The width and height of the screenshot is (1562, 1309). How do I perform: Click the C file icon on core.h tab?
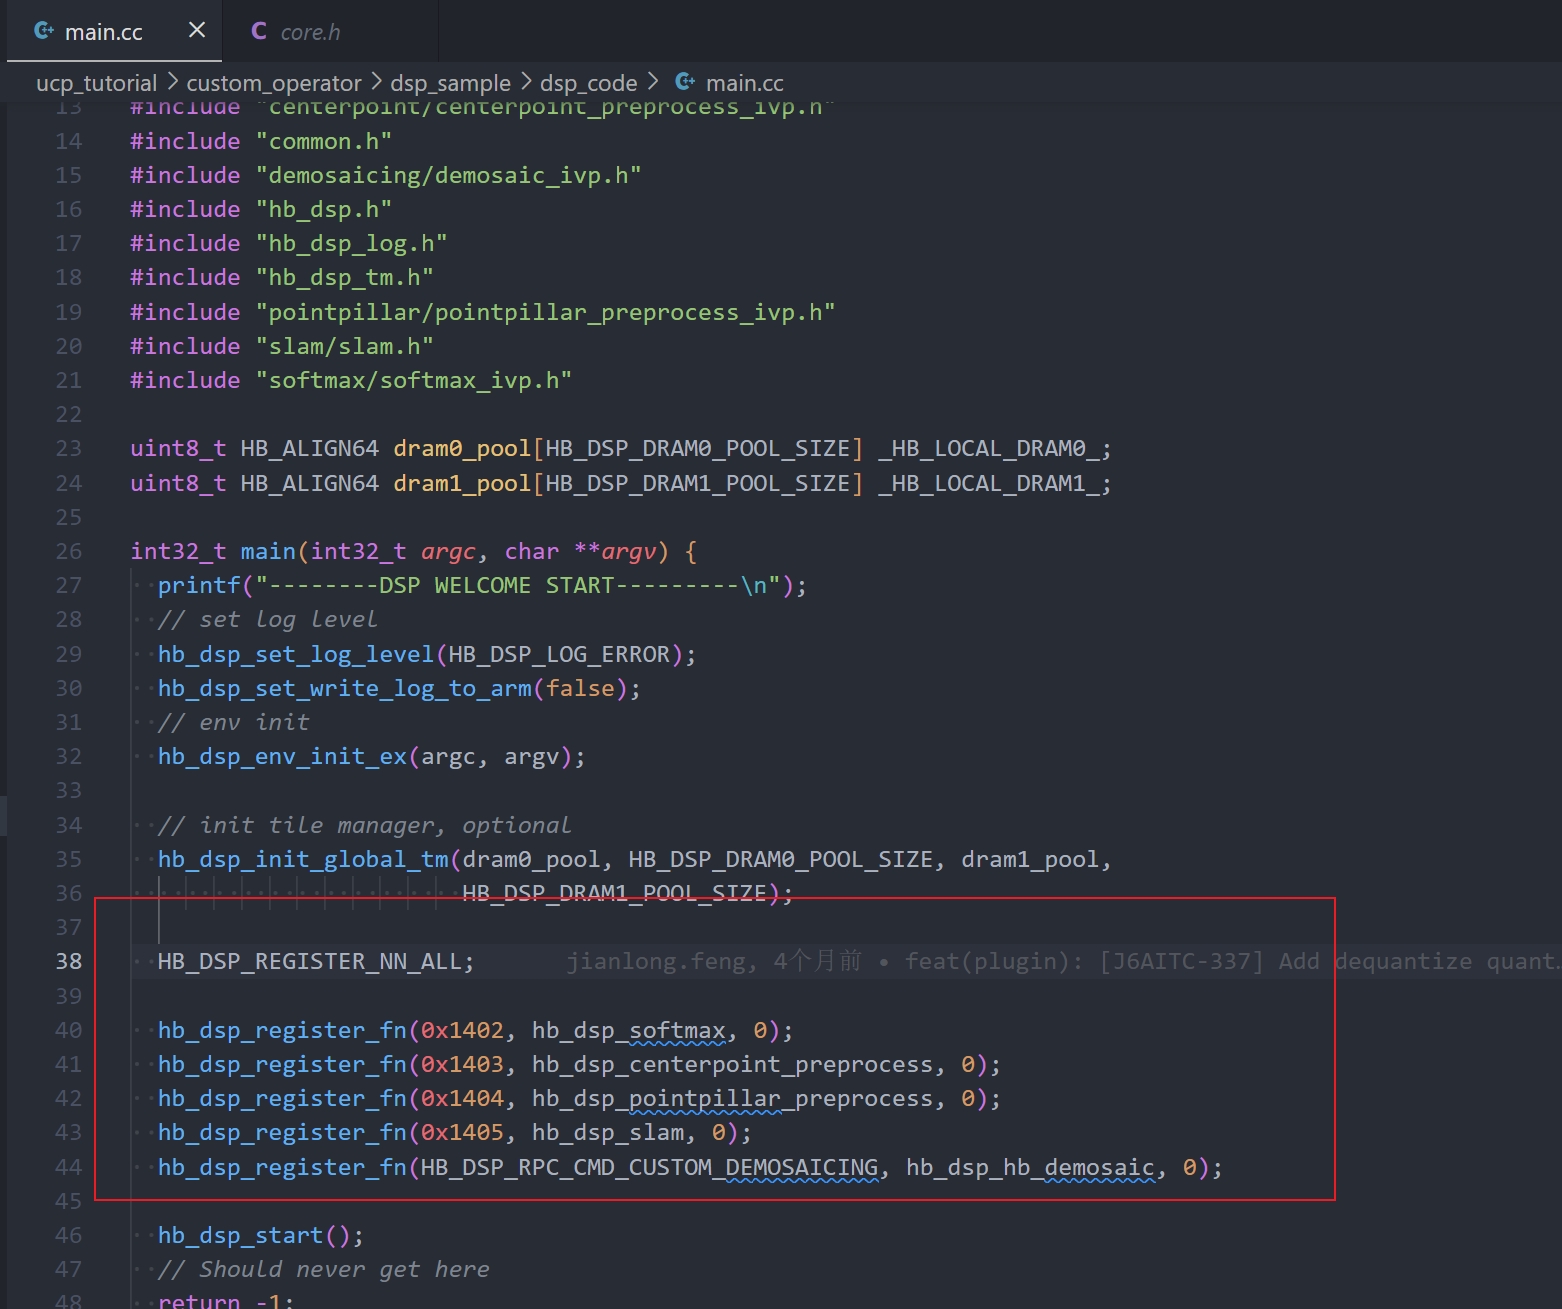259,31
